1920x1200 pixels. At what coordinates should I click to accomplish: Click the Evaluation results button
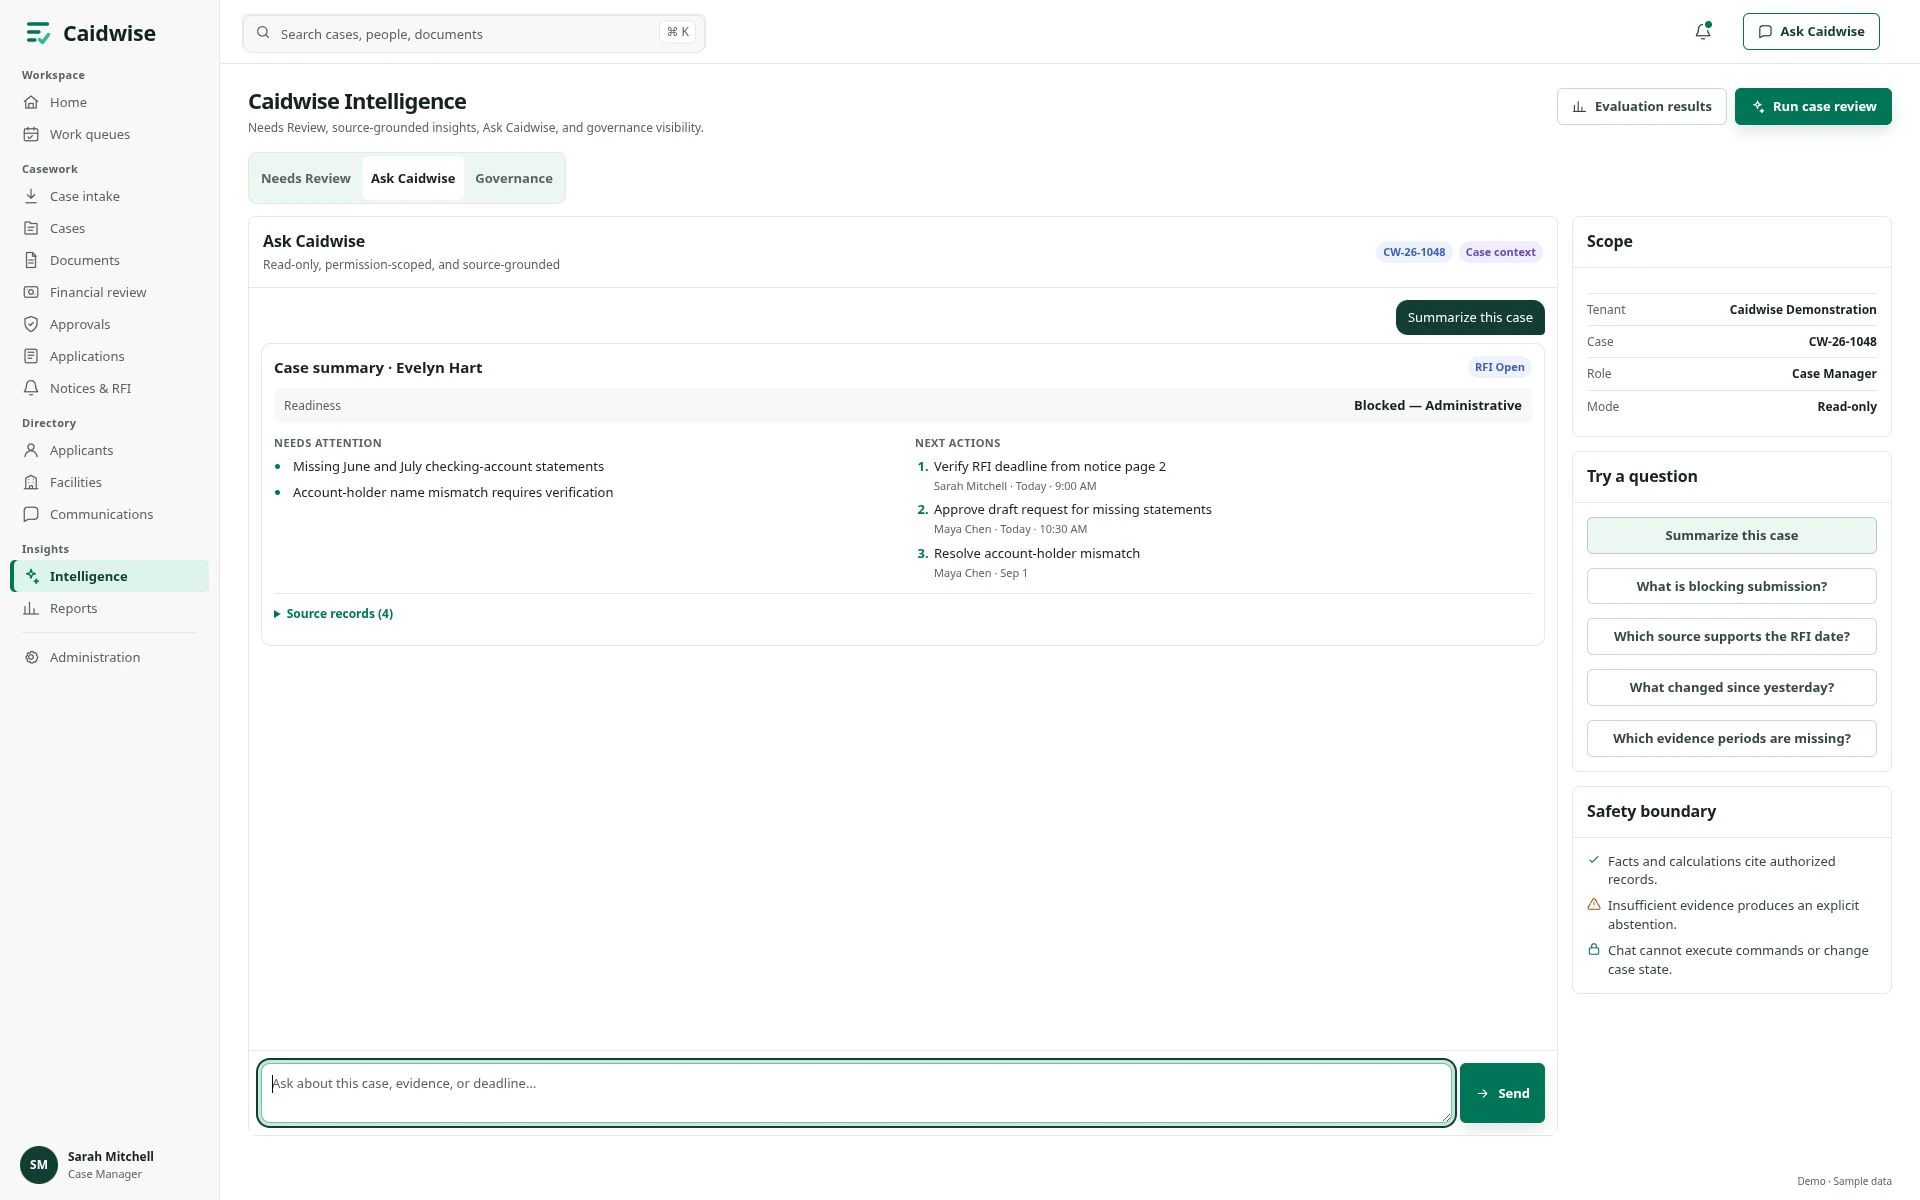(1641, 106)
